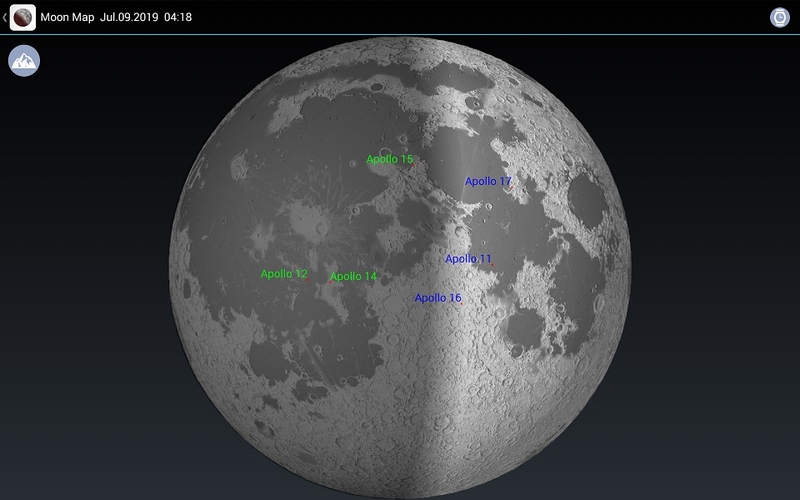Select the Apollo 17 landing site label

488,181
